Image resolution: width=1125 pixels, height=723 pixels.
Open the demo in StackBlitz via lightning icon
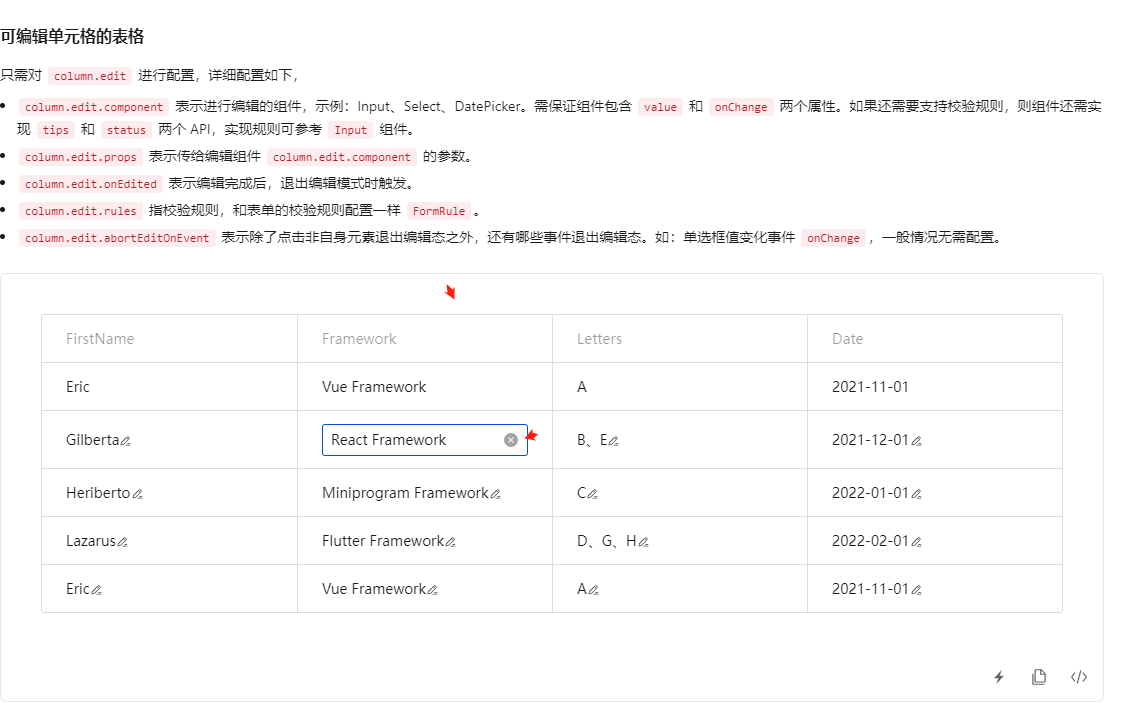click(x=998, y=677)
